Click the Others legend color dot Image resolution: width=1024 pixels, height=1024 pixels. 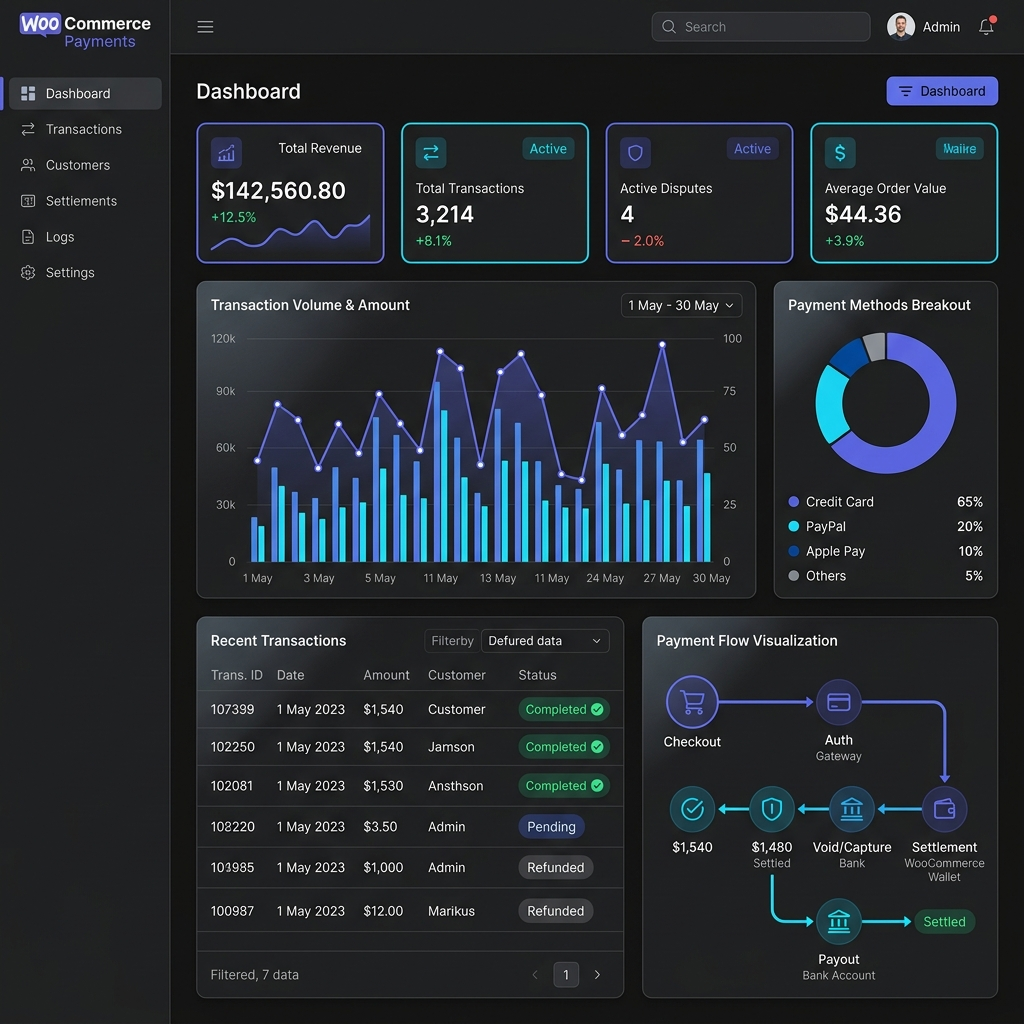793,575
